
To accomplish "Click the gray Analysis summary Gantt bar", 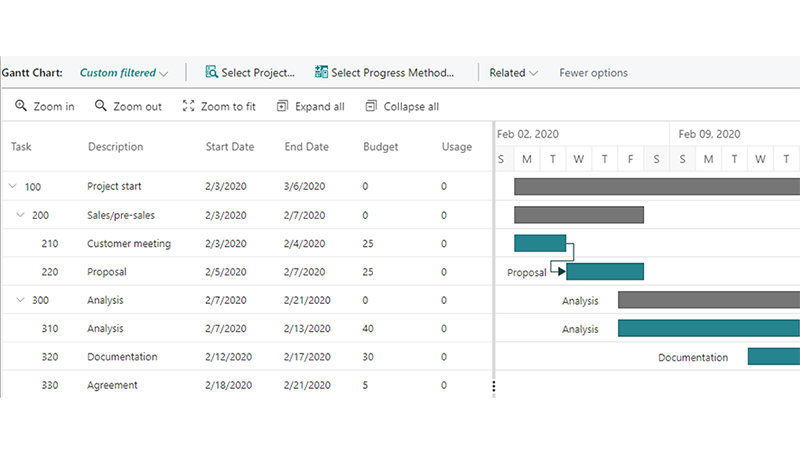I will [709, 300].
